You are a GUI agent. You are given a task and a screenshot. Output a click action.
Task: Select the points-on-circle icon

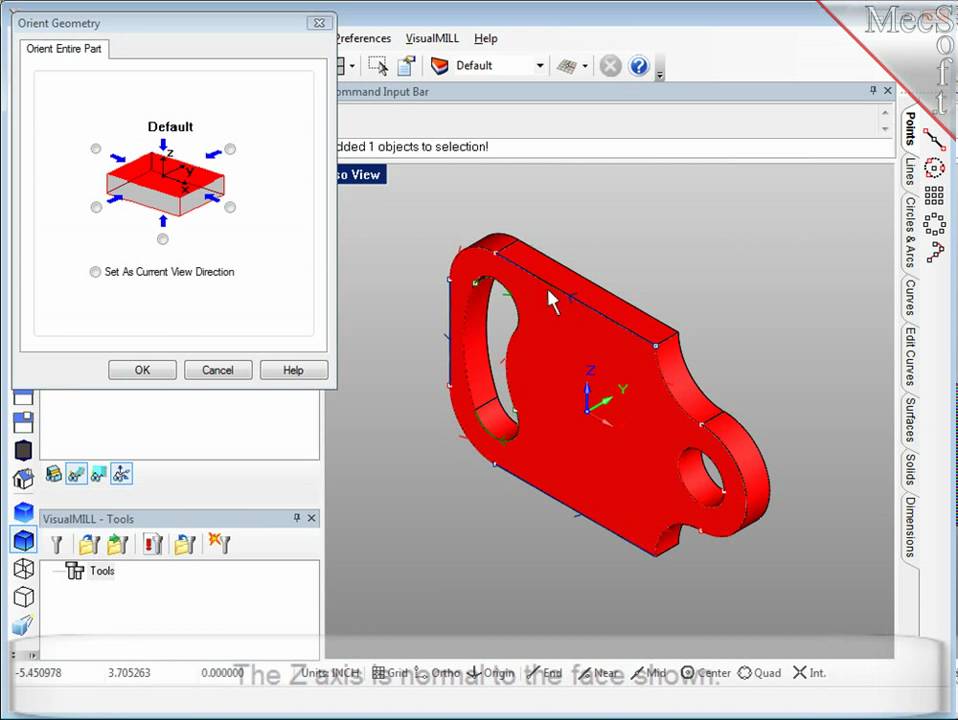(934, 167)
